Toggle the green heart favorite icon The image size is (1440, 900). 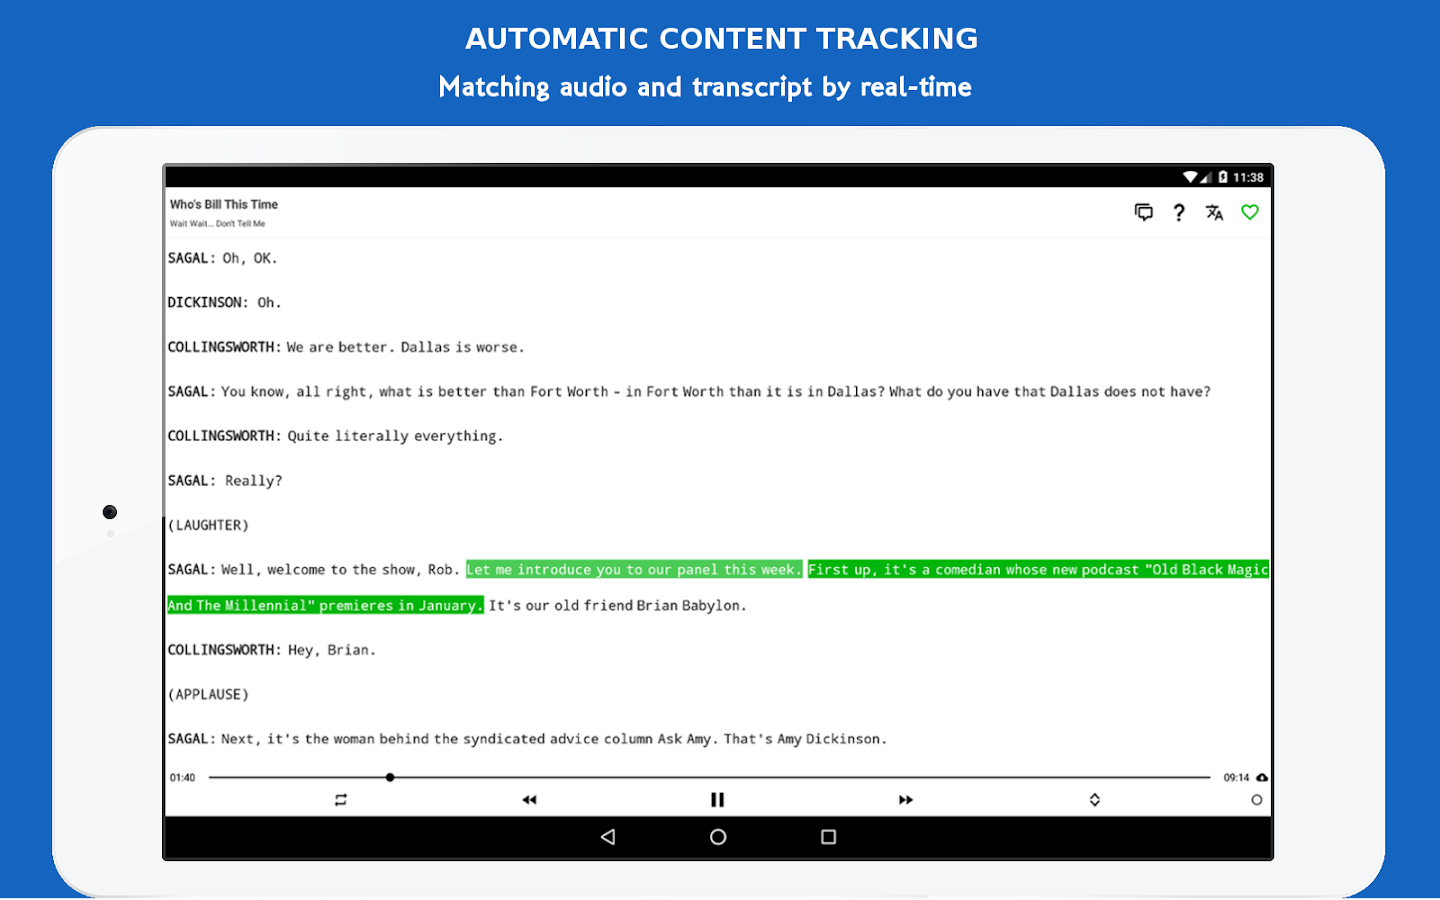[1250, 212]
